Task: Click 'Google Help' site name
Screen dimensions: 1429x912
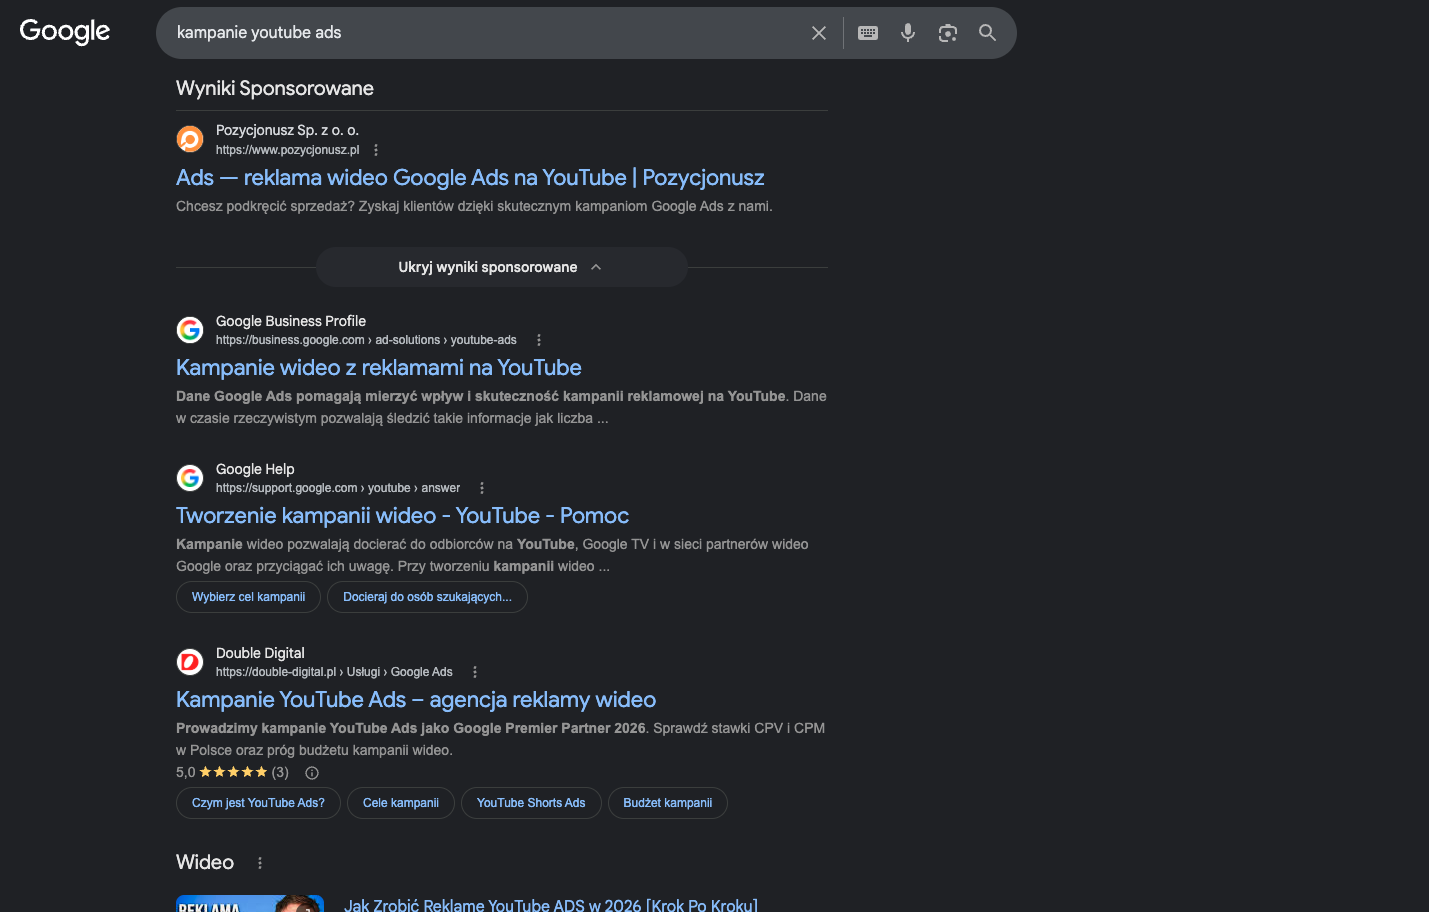Action: [x=255, y=469]
